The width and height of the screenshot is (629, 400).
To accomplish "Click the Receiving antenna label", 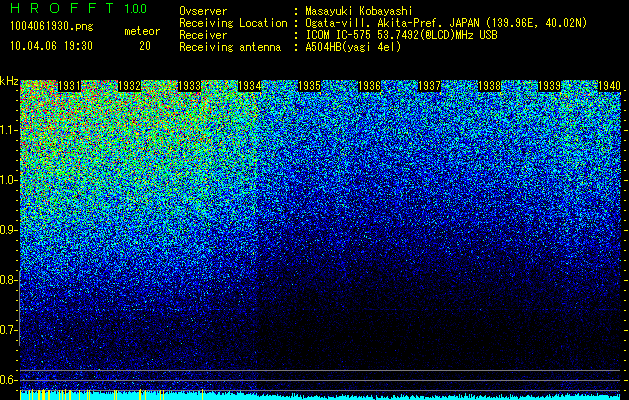I will tap(230, 47).
